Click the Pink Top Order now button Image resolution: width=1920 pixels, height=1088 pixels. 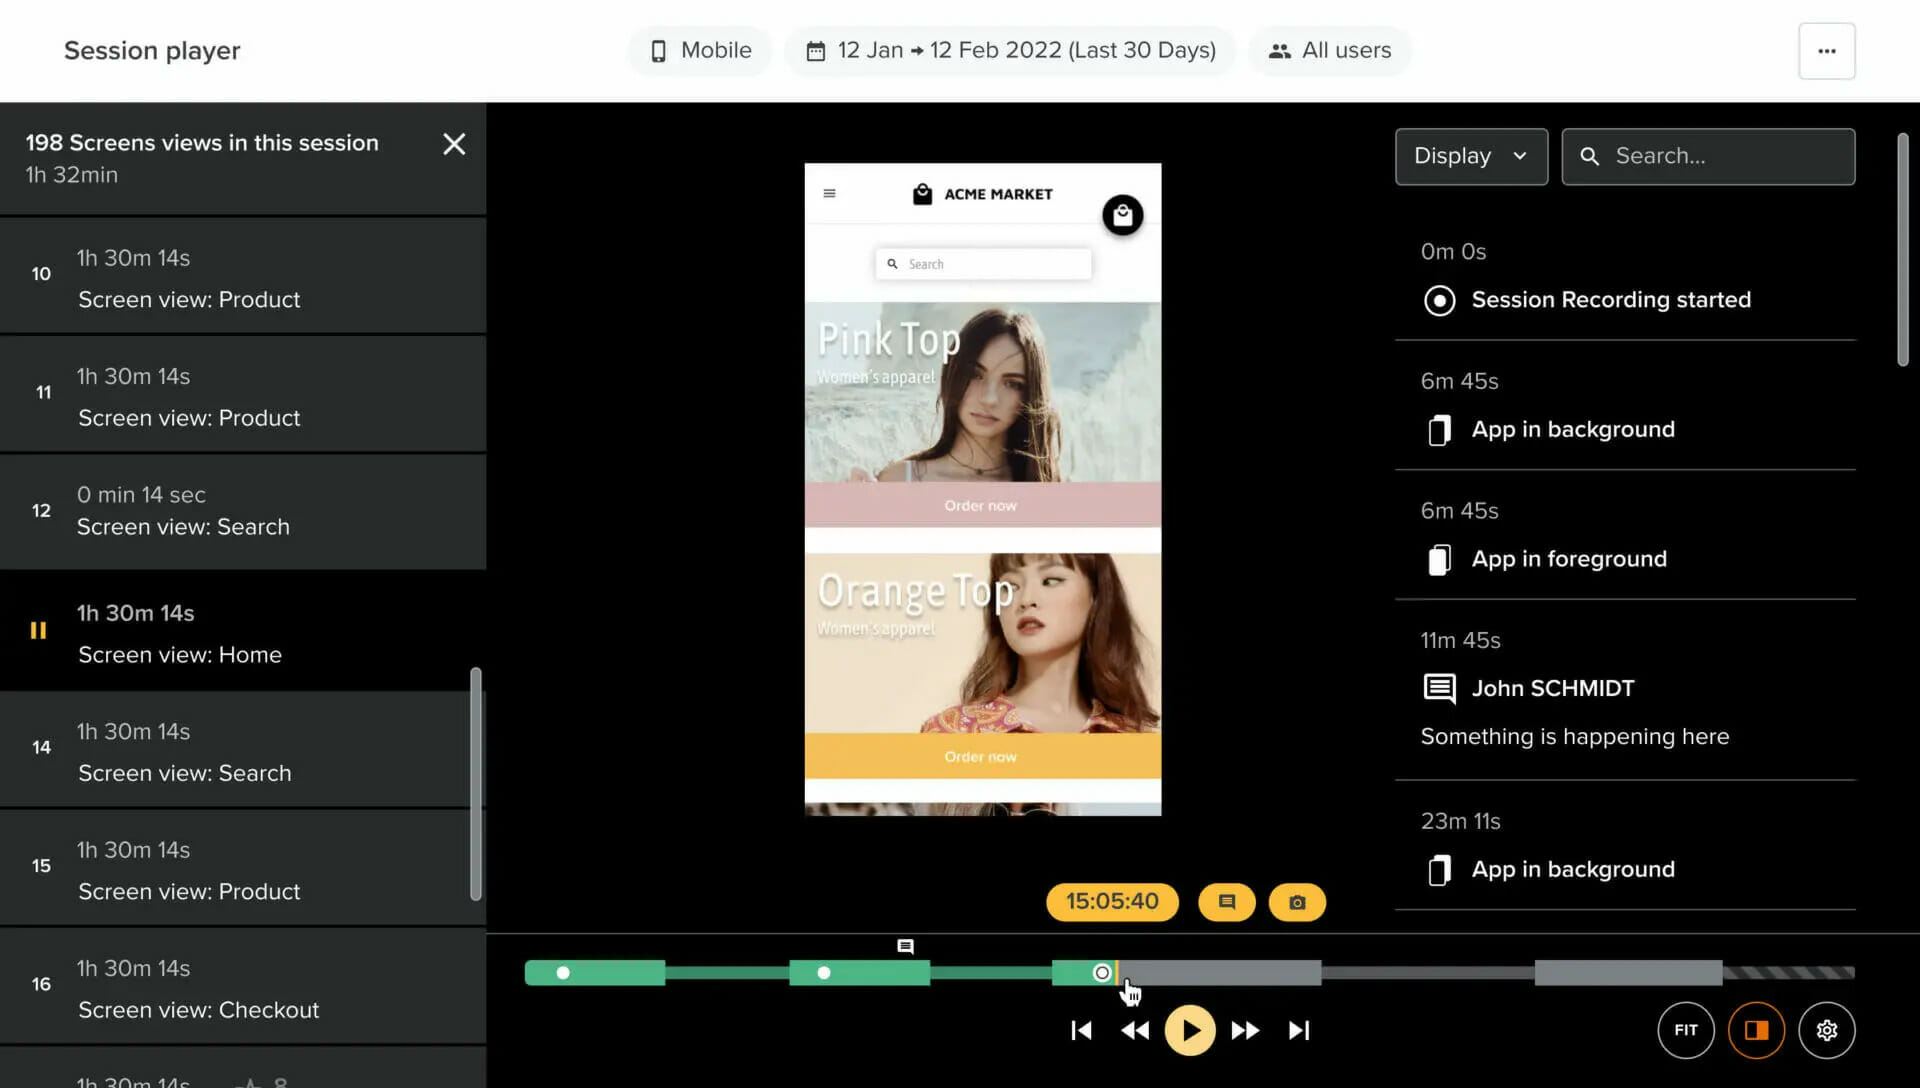coord(982,505)
